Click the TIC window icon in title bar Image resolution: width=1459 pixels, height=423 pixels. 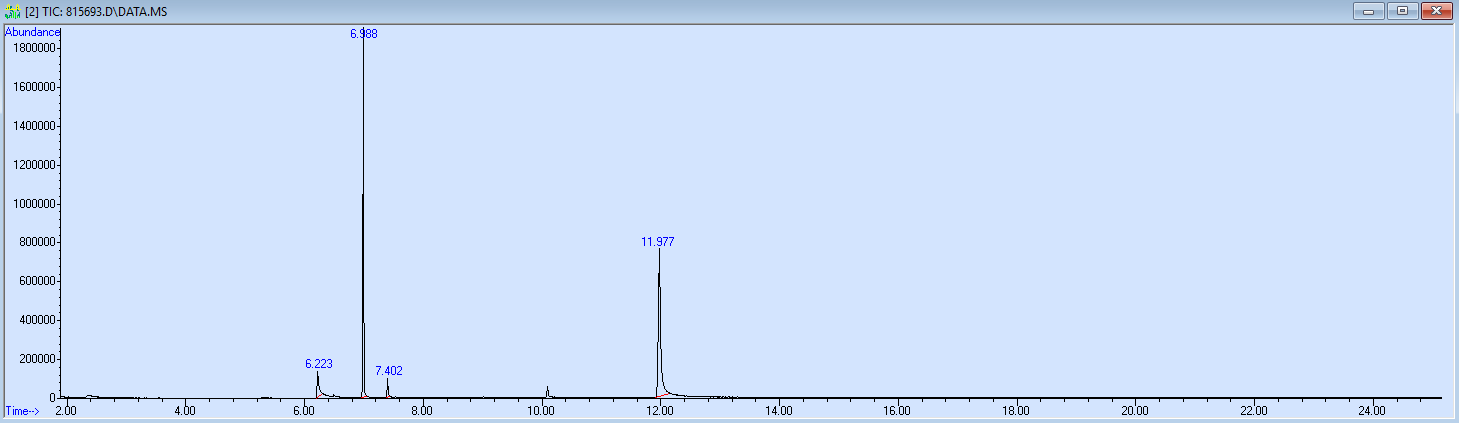[13, 11]
